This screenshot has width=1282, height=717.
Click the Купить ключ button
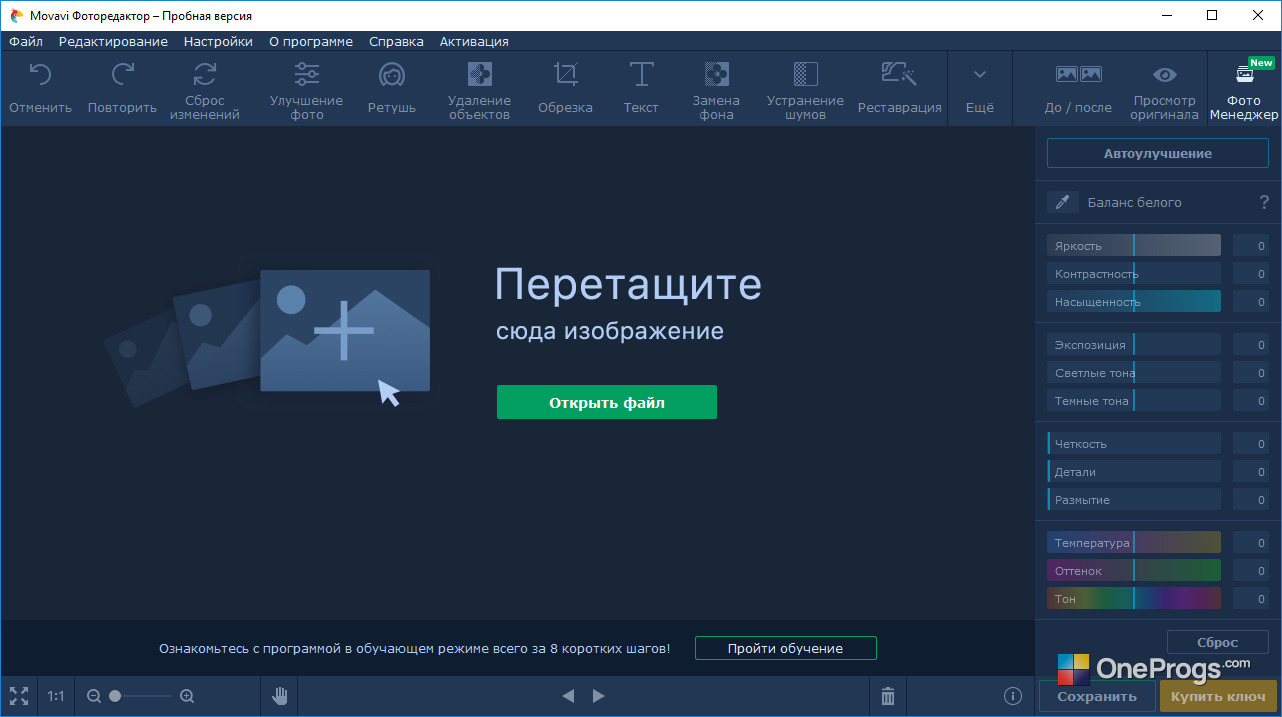[x=1218, y=697]
